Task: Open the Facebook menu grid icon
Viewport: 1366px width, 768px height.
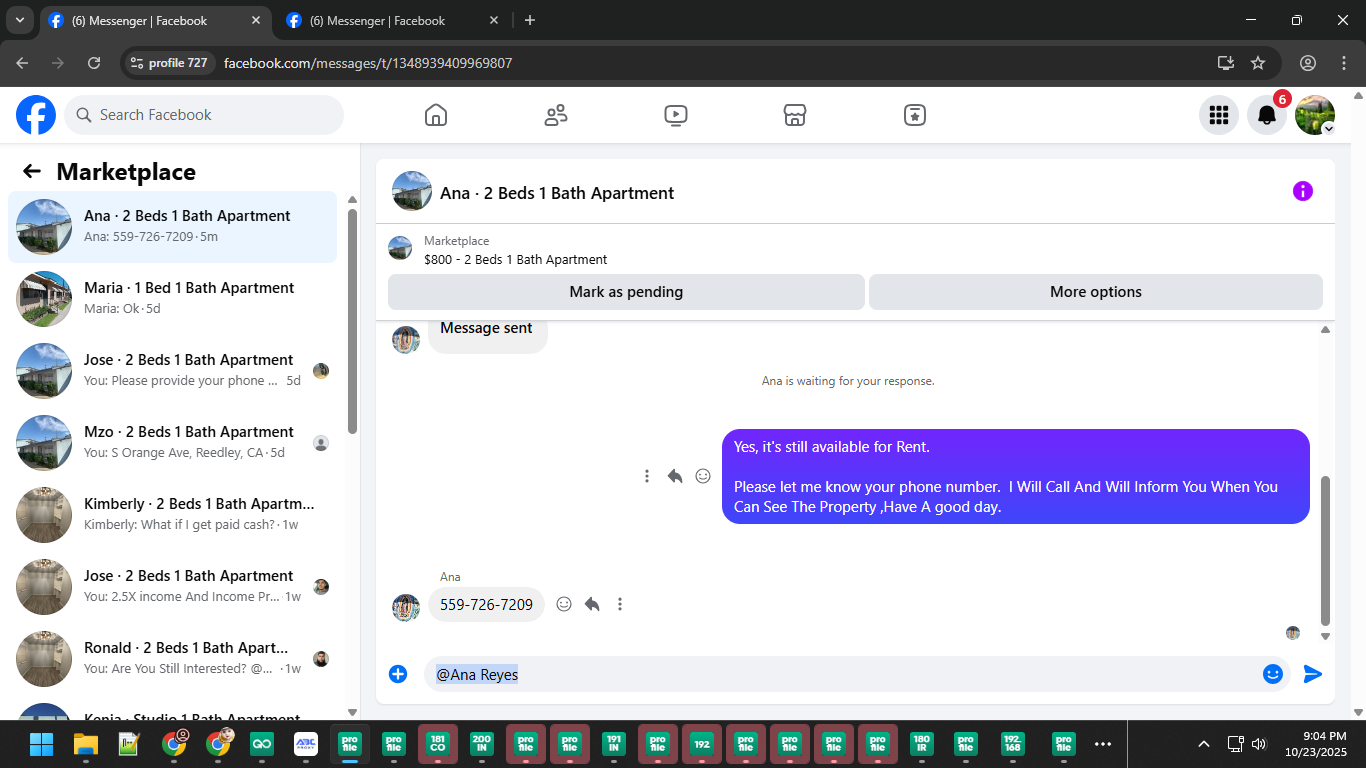Action: (1219, 115)
